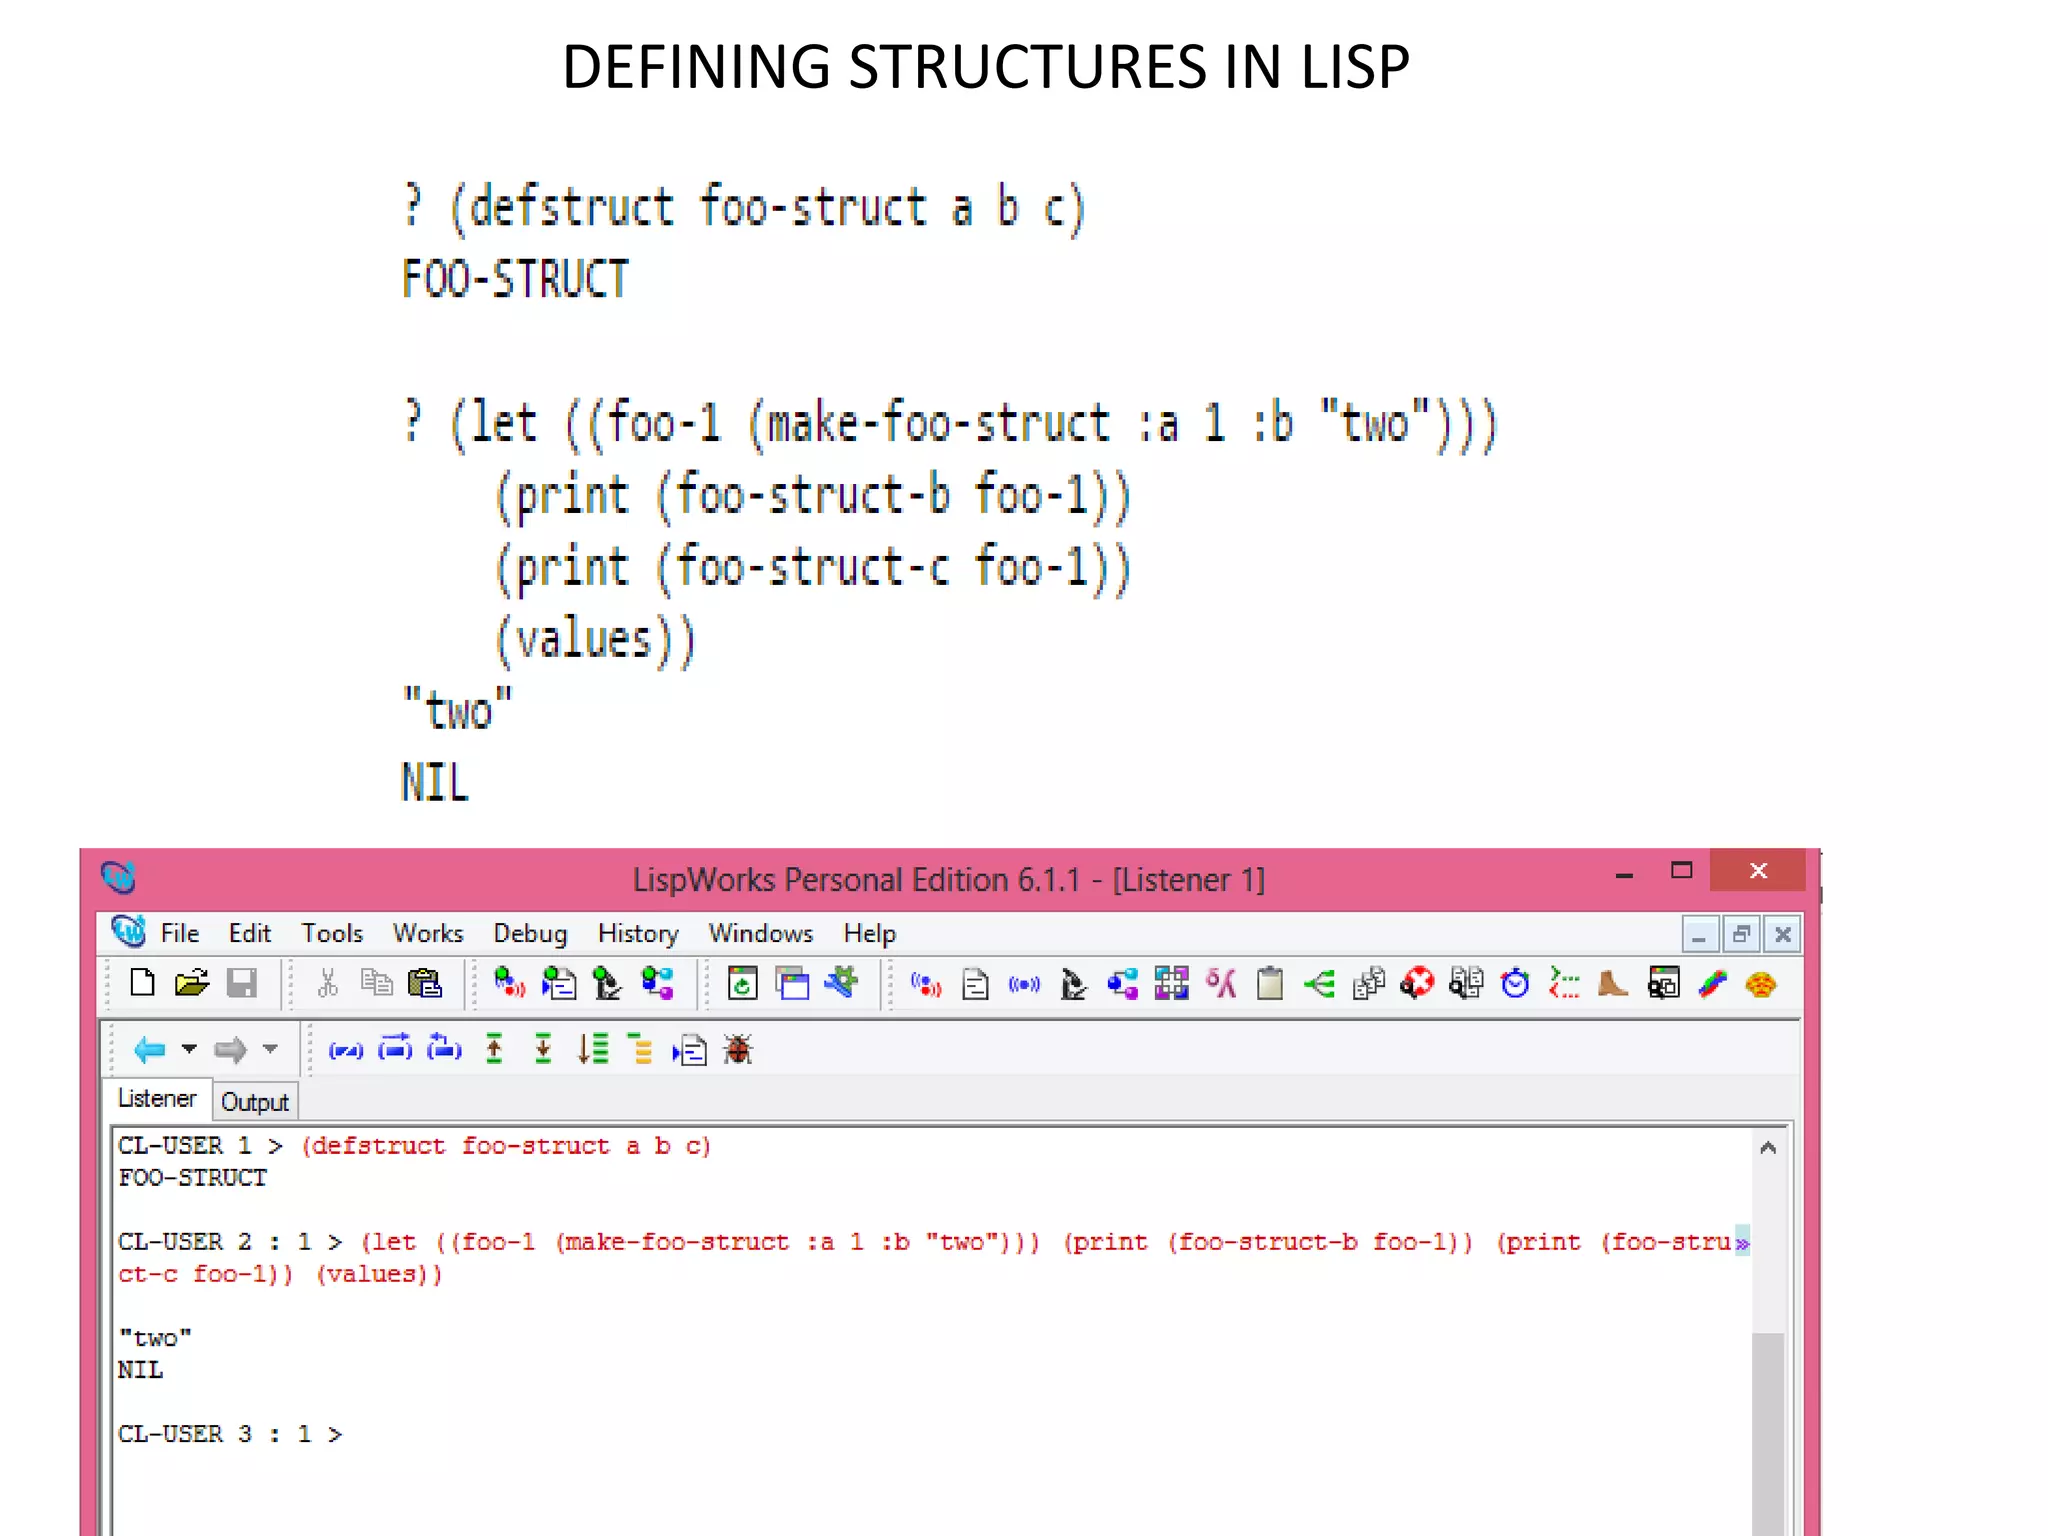Image resolution: width=2048 pixels, height=1536 pixels.
Task: Click the ladybug Debug icon
Action: 738,1050
